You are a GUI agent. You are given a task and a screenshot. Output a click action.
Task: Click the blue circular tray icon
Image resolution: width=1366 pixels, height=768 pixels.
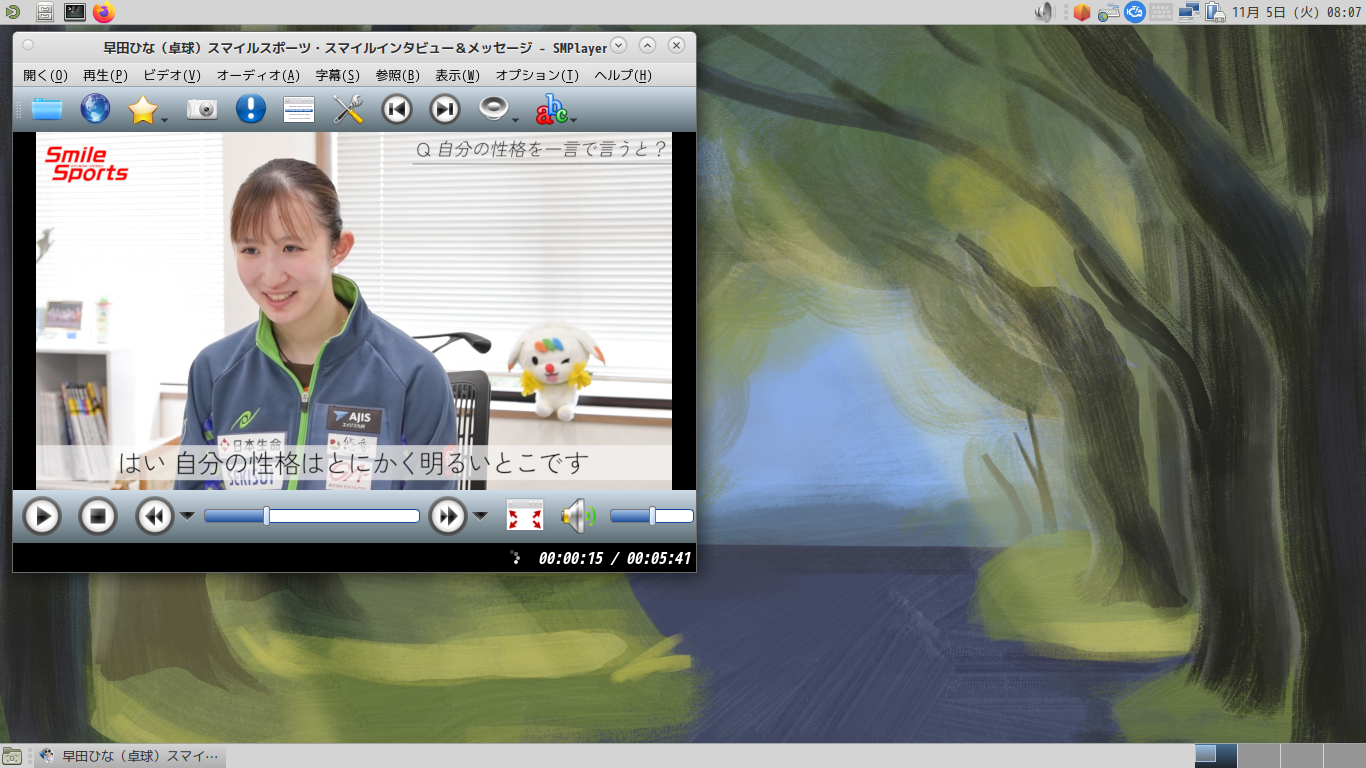[1134, 12]
